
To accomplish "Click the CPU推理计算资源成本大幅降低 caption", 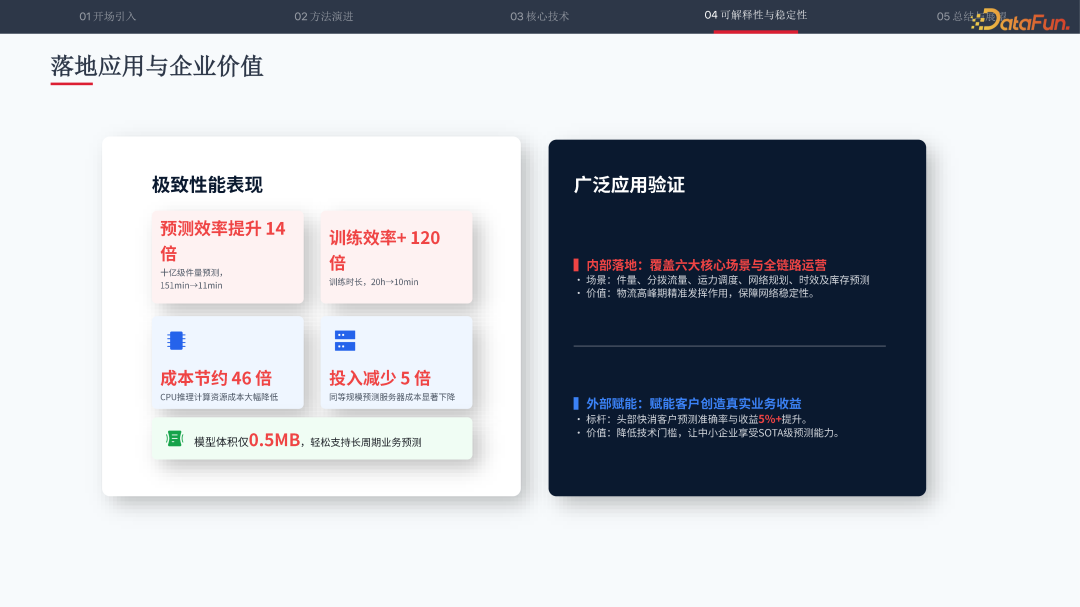I will tap(219, 397).
